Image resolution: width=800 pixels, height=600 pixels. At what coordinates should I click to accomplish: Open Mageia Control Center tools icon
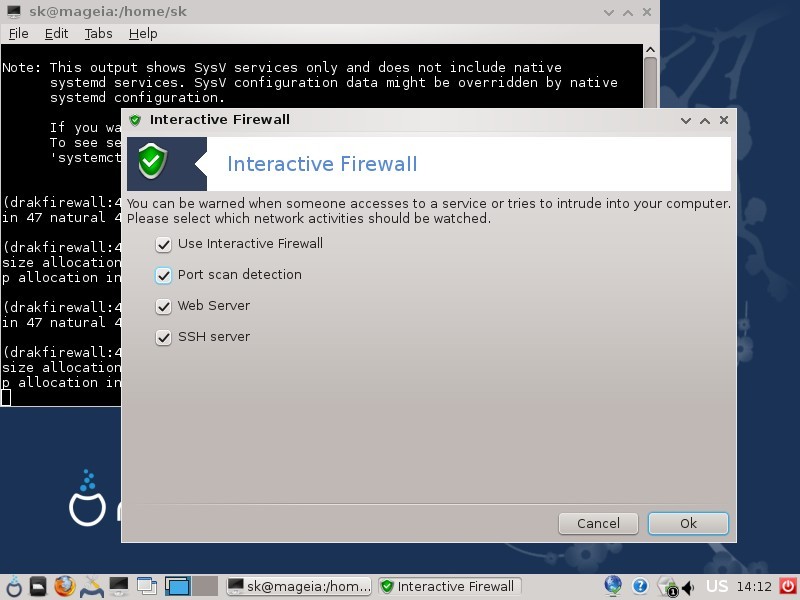click(92, 587)
